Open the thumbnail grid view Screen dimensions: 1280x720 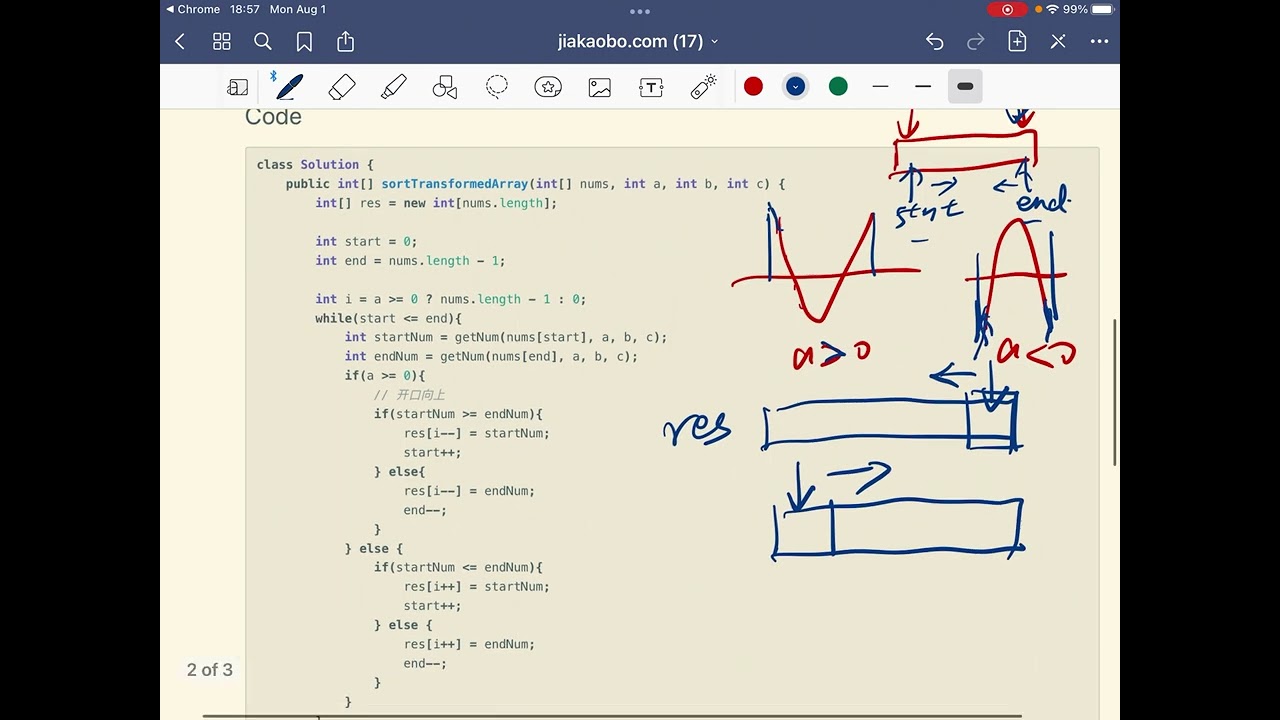[x=222, y=41]
